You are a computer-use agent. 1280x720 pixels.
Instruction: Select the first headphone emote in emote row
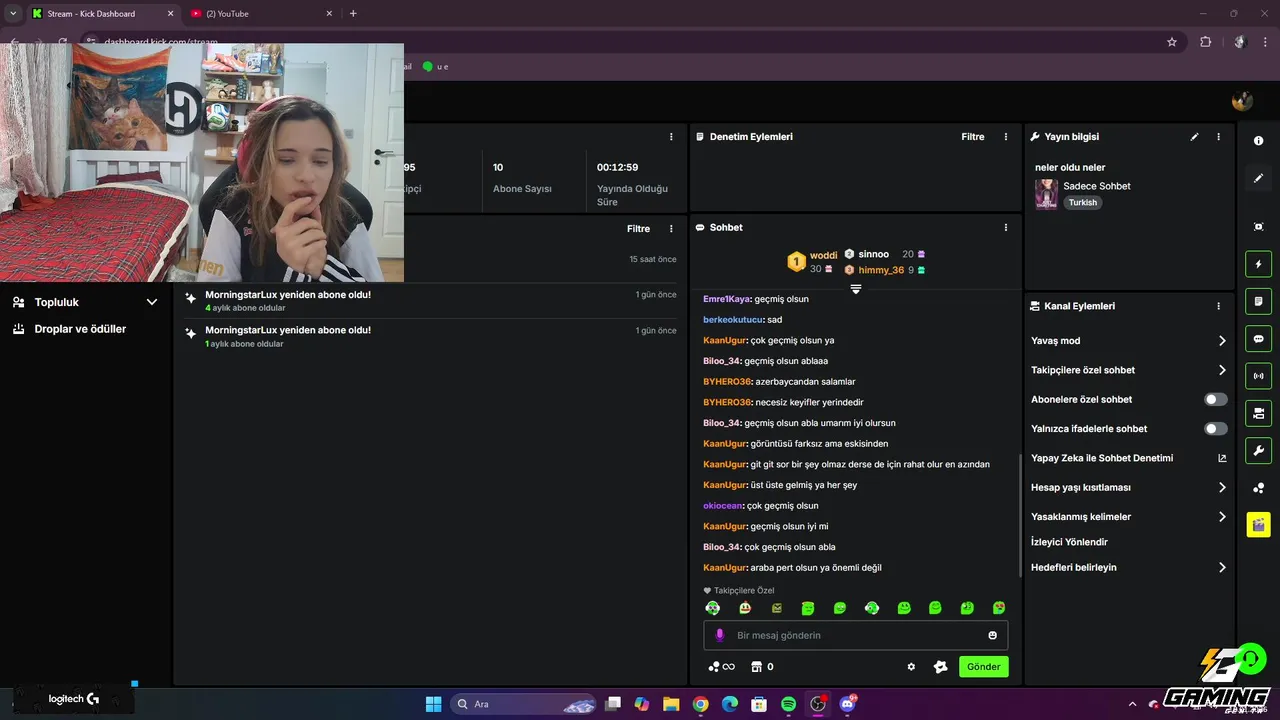click(713, 608)
